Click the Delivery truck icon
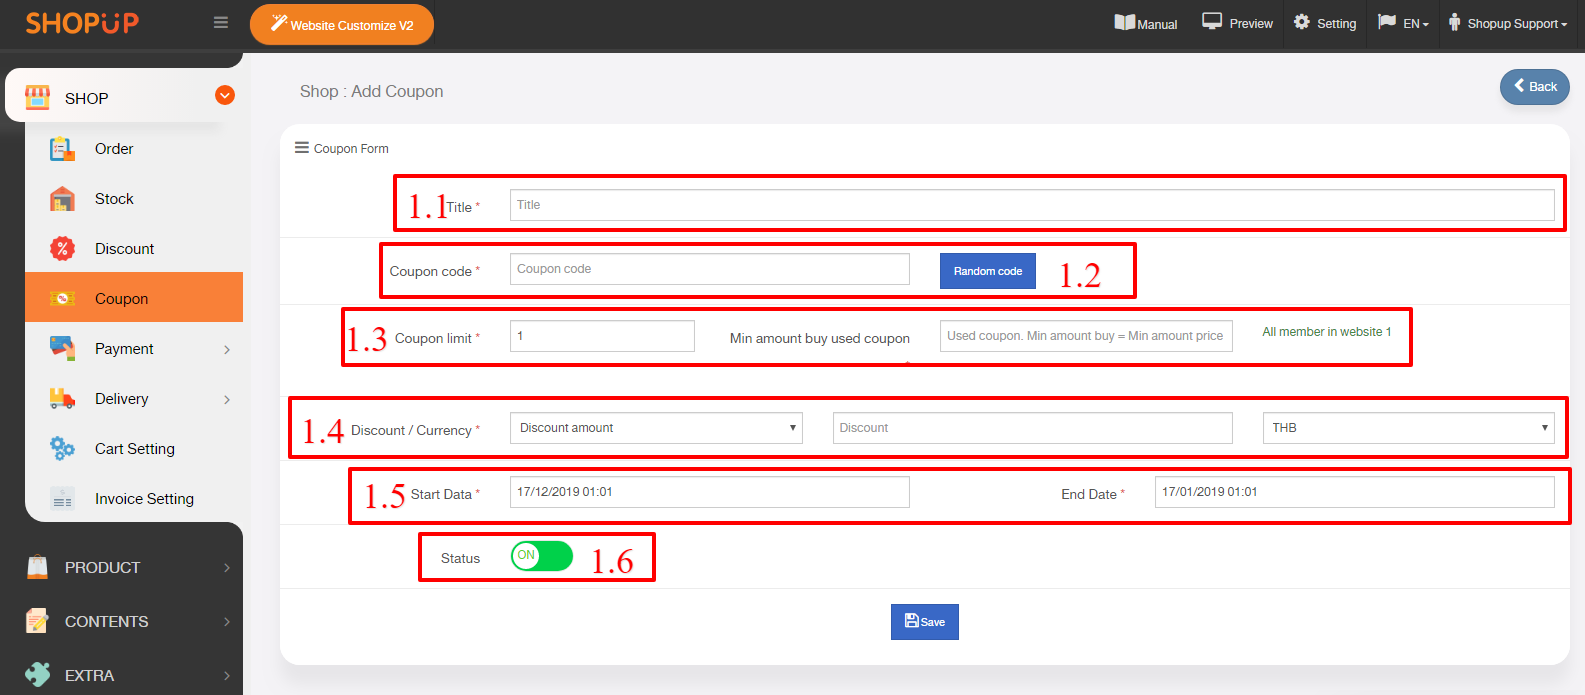 (62, 399)
